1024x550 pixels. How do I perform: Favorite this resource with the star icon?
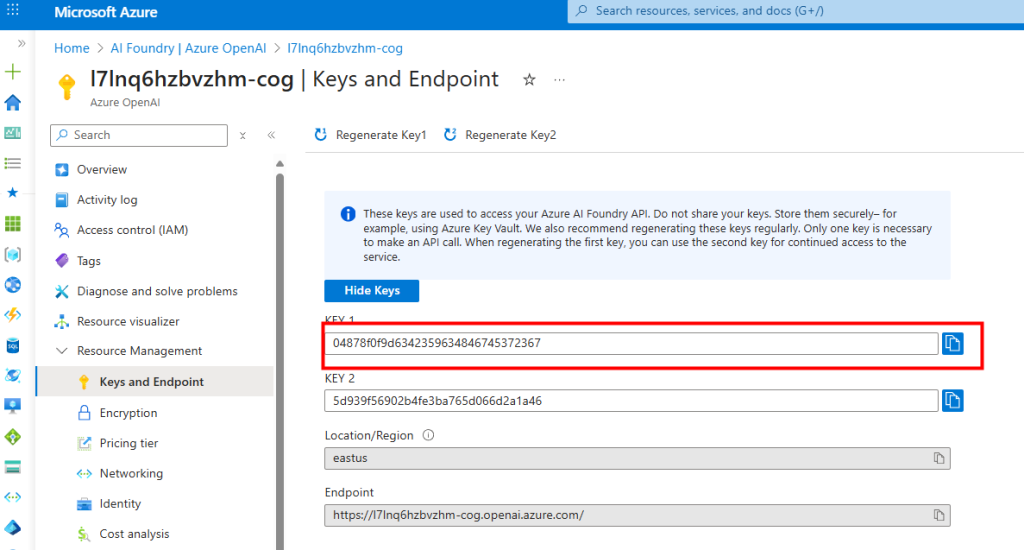(529, 80)
